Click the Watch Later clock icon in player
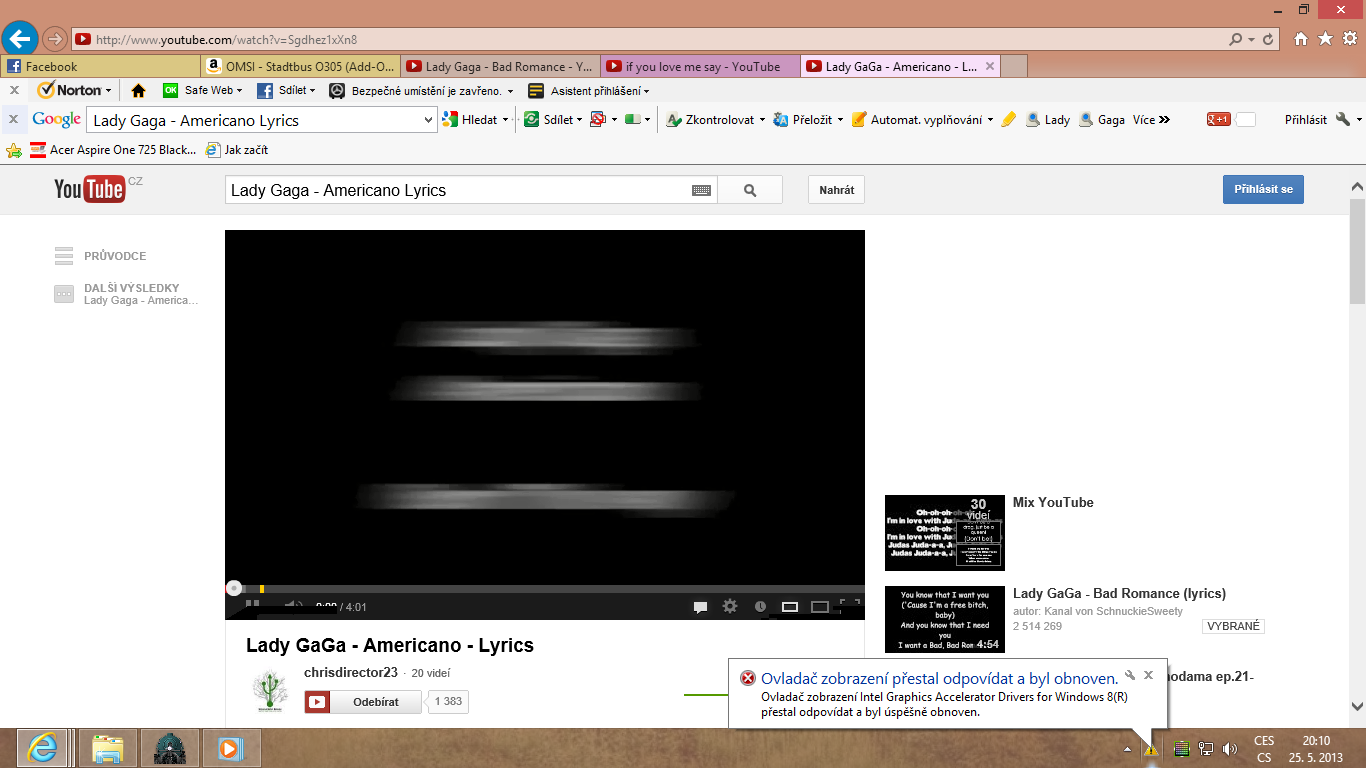 [x=760, y=606]
